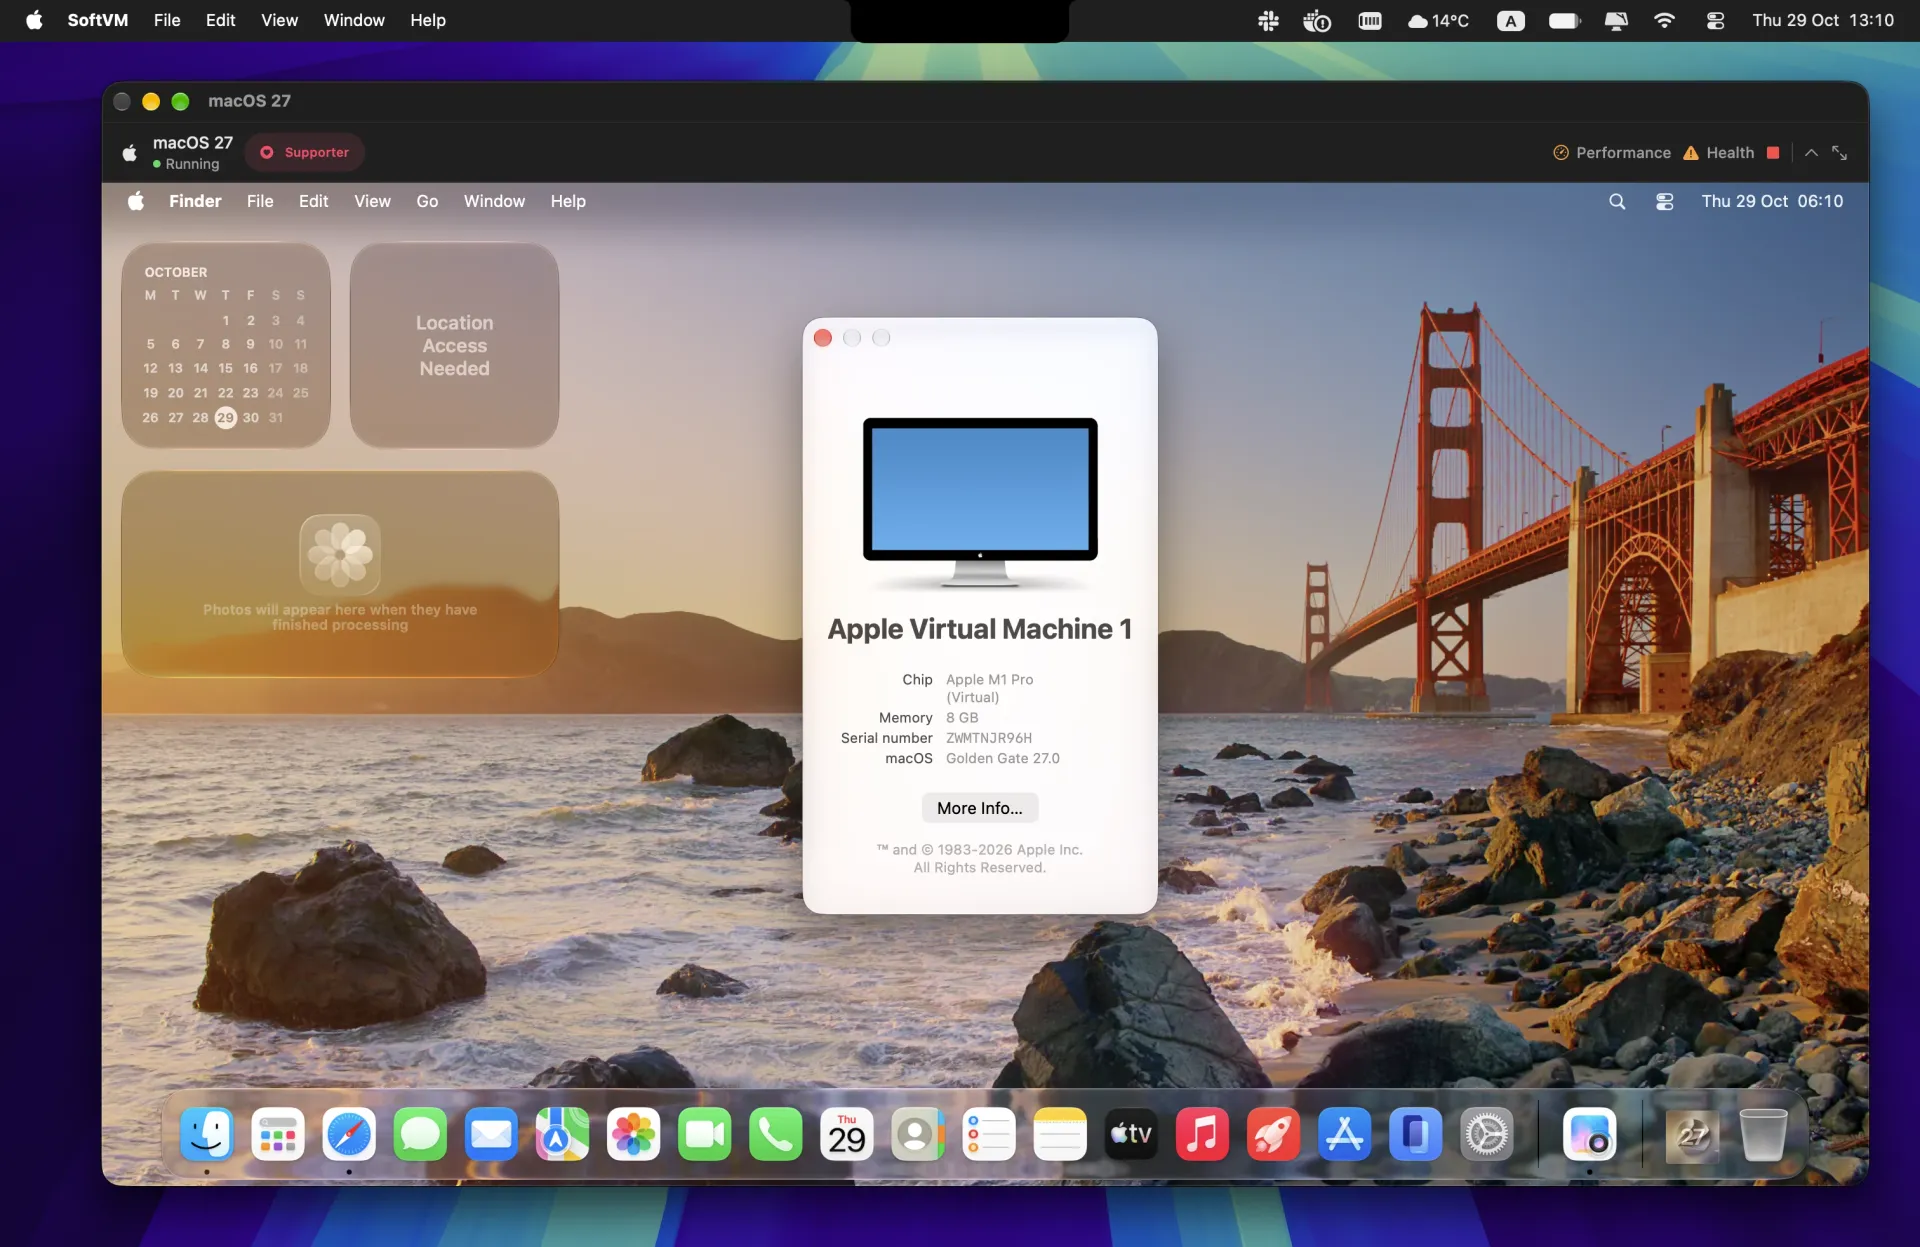Image resolution: width=1920 pixels, height=1247 pixels.
Task: Open host File menu of SoftVM
Action: coord(167,20)
